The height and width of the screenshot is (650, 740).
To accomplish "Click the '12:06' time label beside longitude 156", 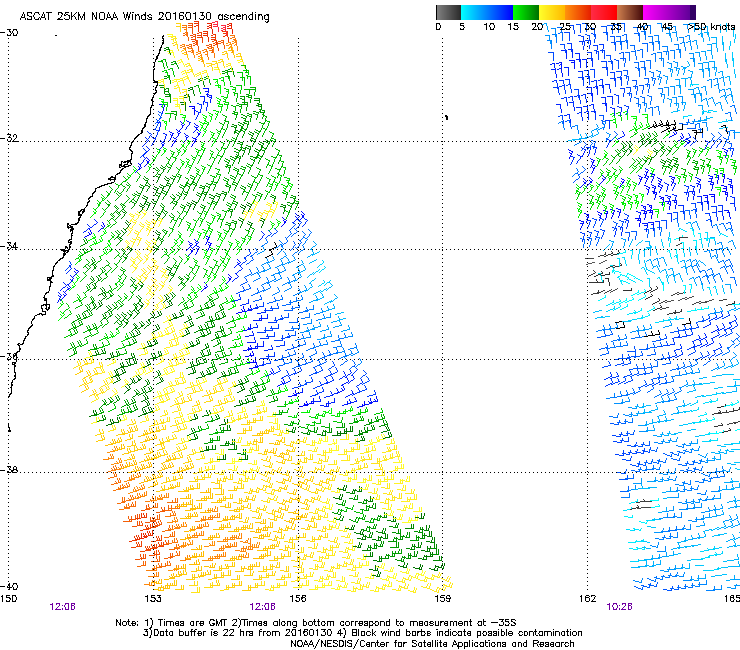I will pos(262,607).
